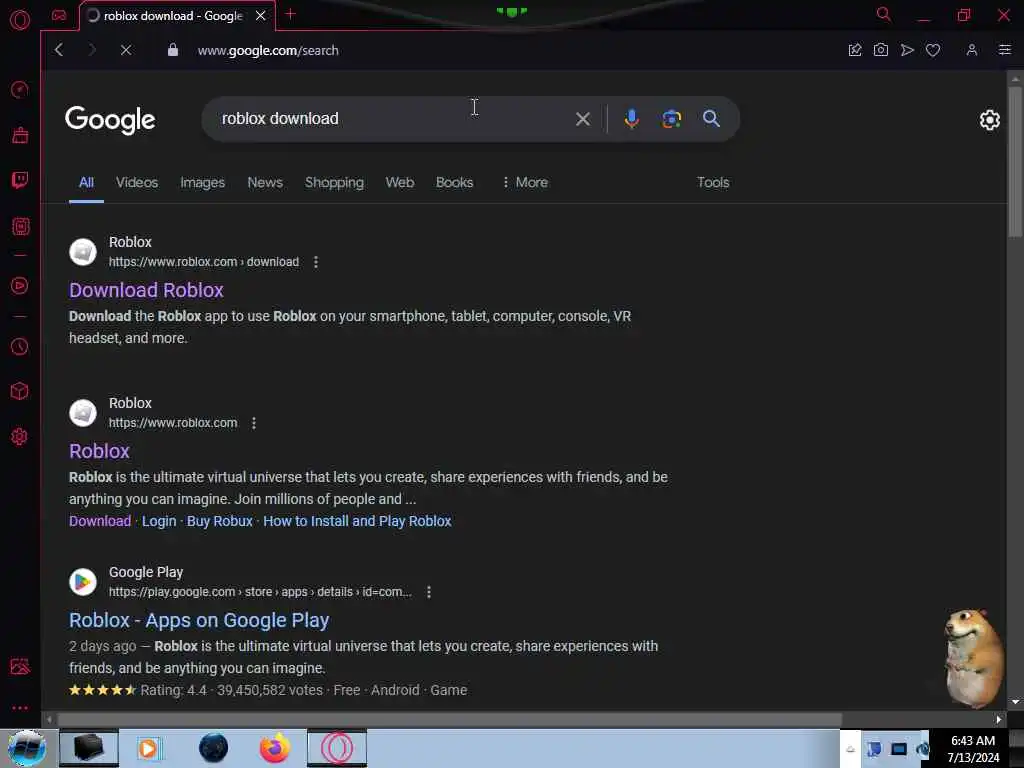Screen dimensions: 1024x768
Task: Open the Player icon in sidebar
Action: click(x=20, y=286)
